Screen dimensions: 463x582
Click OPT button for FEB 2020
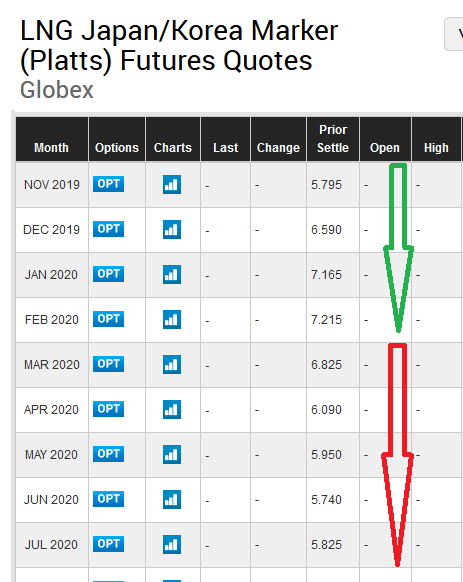click(x=108, y=319)
